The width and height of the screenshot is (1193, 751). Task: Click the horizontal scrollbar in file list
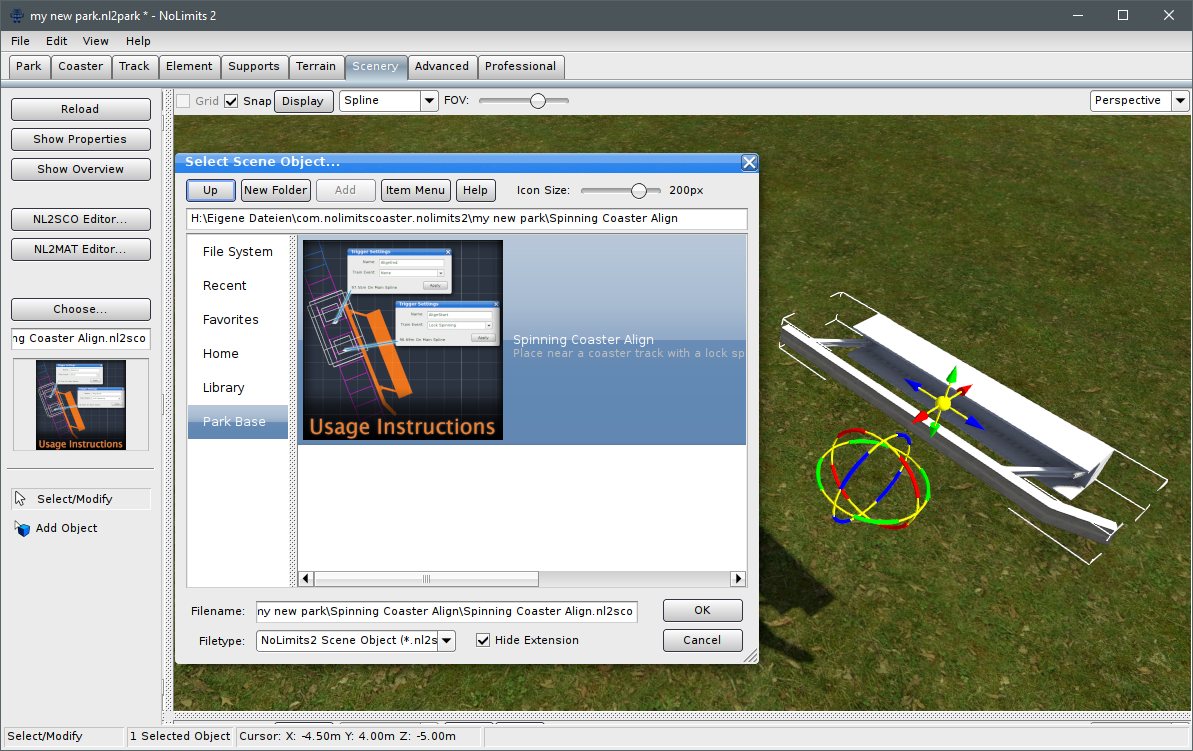426,579
